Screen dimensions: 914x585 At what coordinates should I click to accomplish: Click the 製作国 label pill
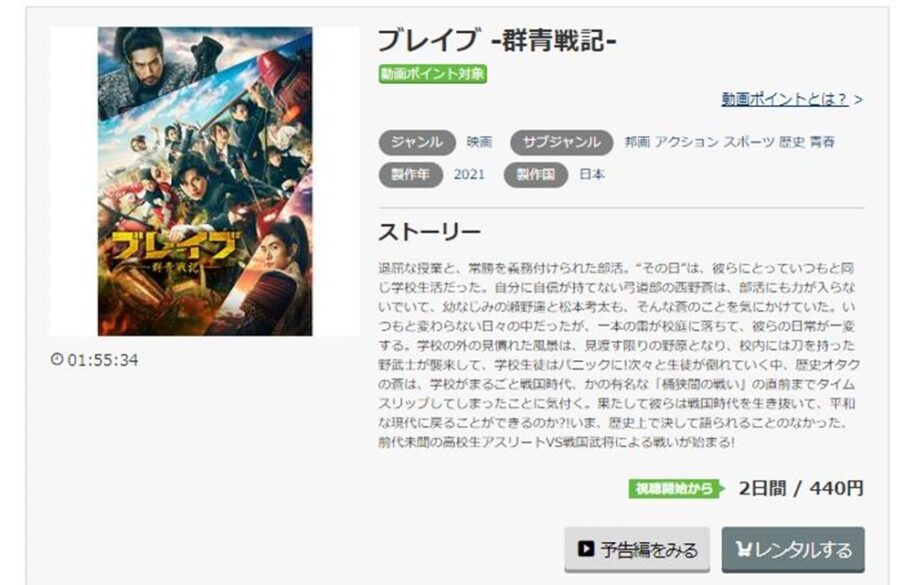point(536,175)
